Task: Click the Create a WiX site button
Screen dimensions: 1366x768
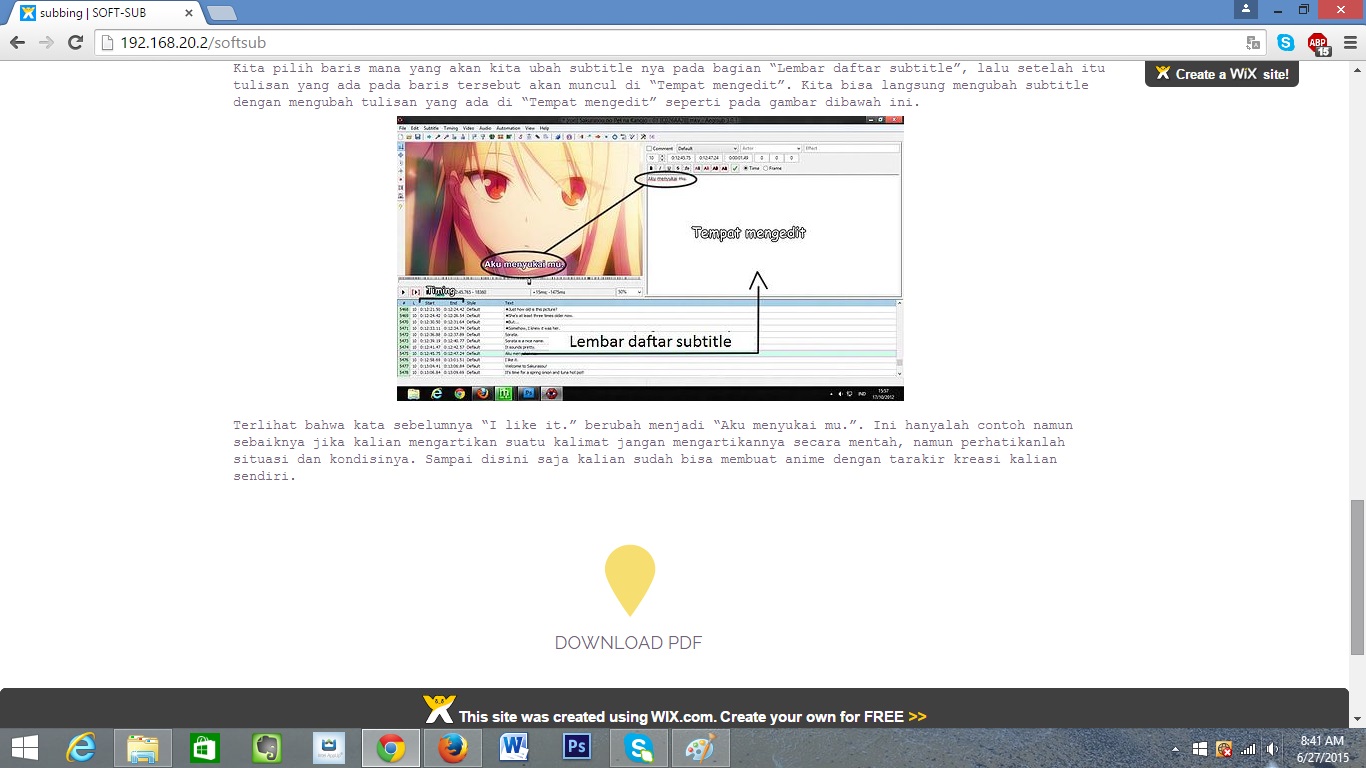Action: (1222, 74)
